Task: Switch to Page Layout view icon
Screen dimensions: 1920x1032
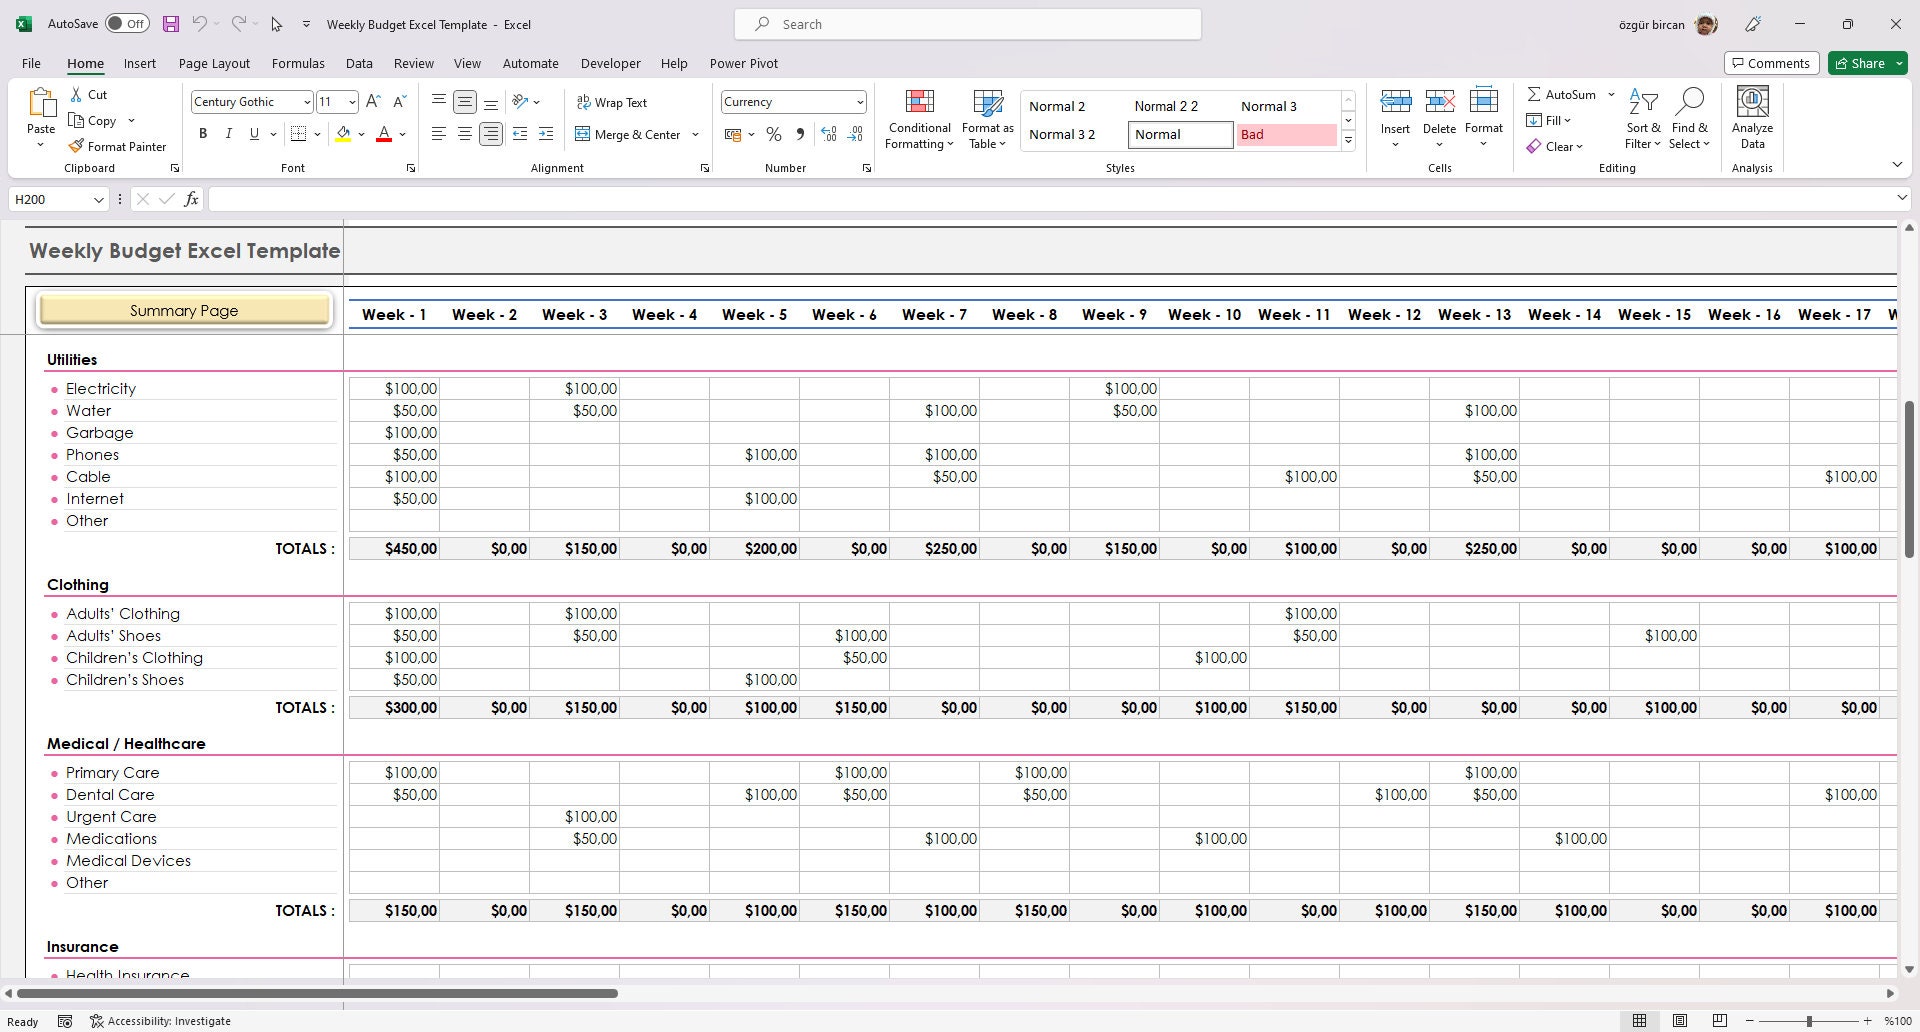Action: [1680, 1021]
